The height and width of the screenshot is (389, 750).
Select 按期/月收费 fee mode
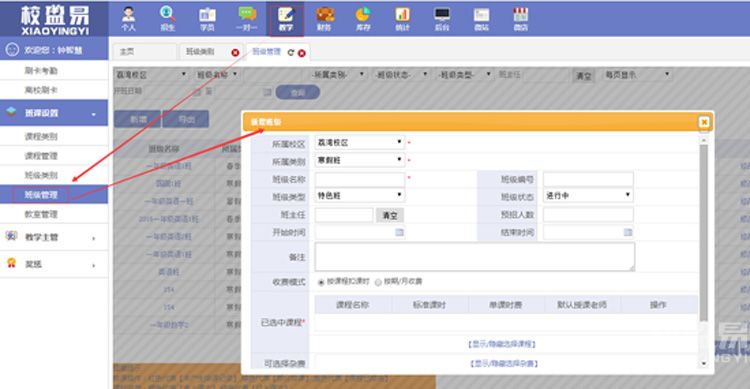[x=378, y=282]
